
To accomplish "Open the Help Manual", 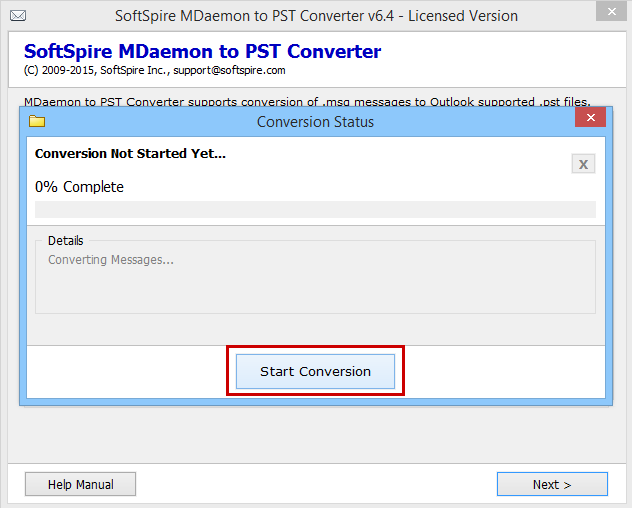I will [80, 484].
